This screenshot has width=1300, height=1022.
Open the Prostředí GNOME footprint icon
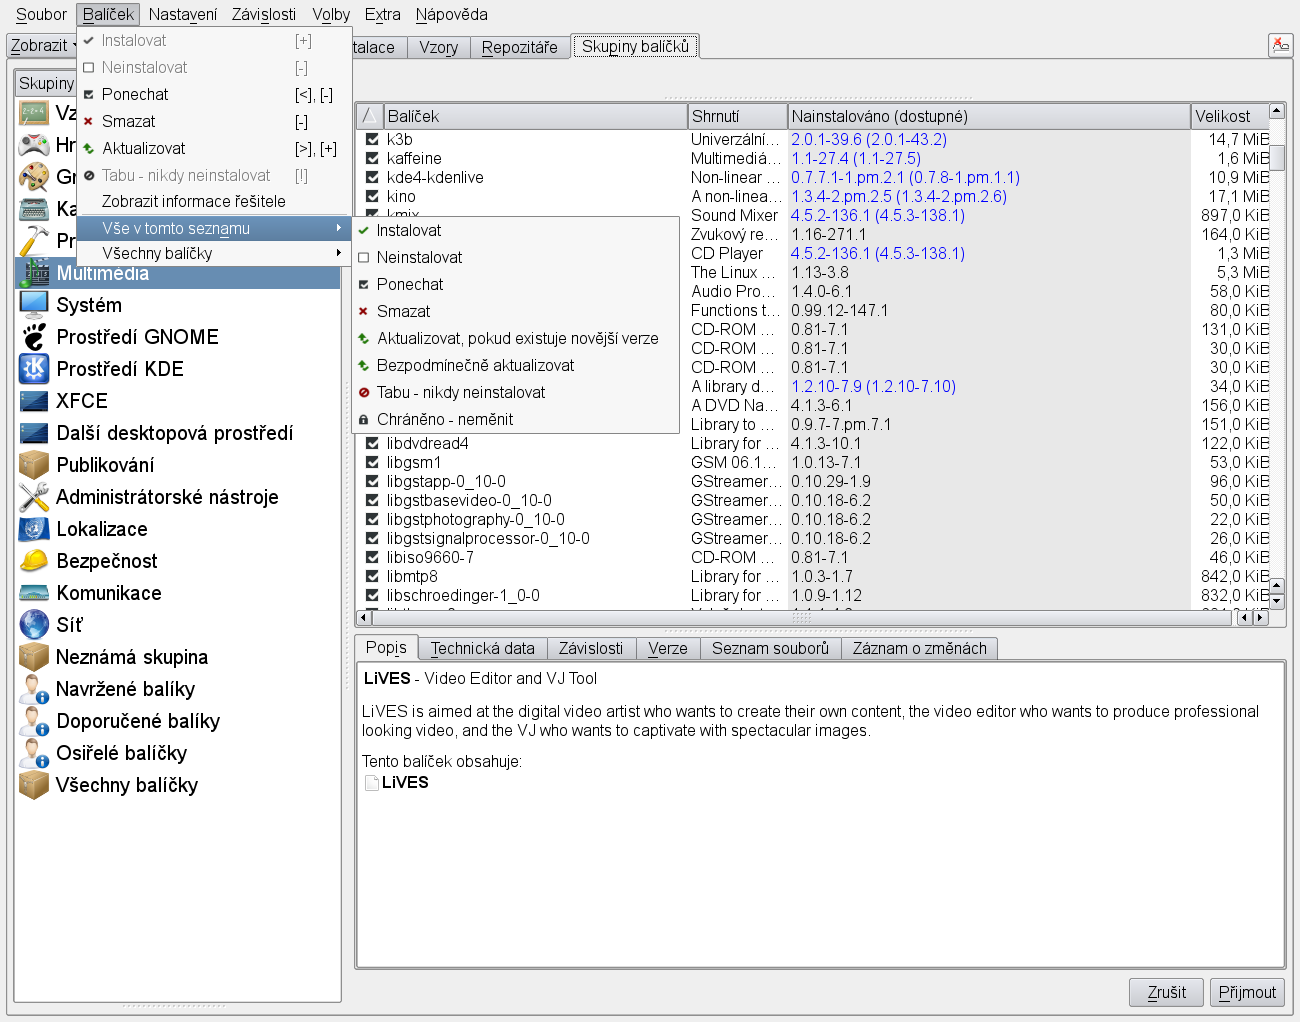point(34,337)
